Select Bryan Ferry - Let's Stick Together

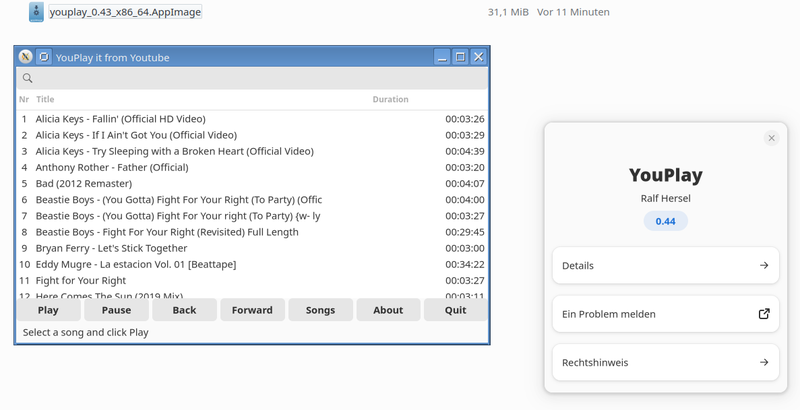(x=252, y=248)
